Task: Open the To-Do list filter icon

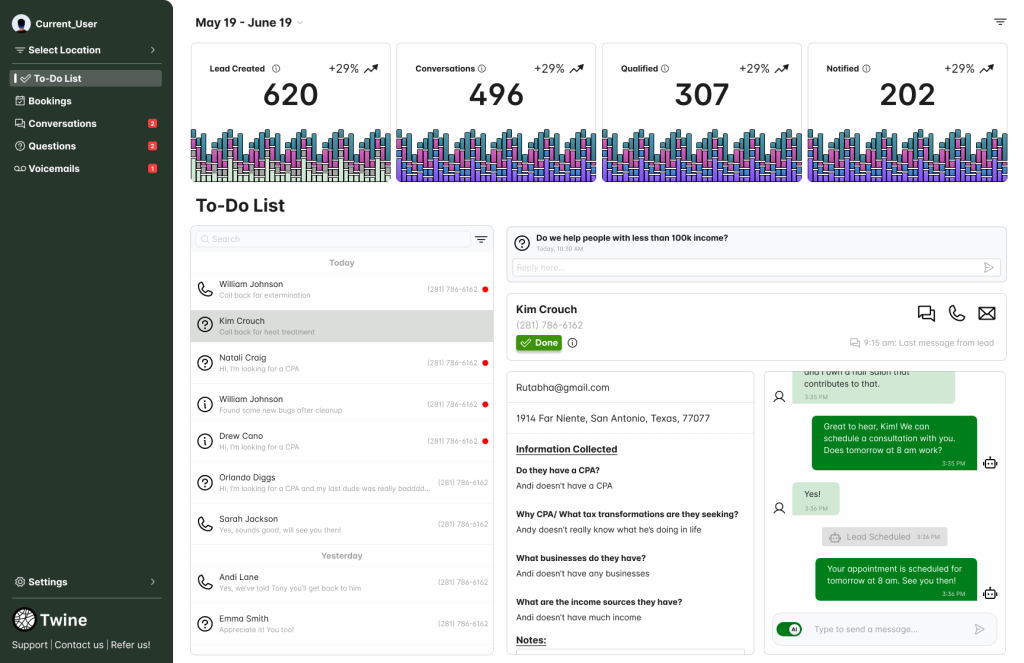Action: pyautogui.click(x=481, y=239)
